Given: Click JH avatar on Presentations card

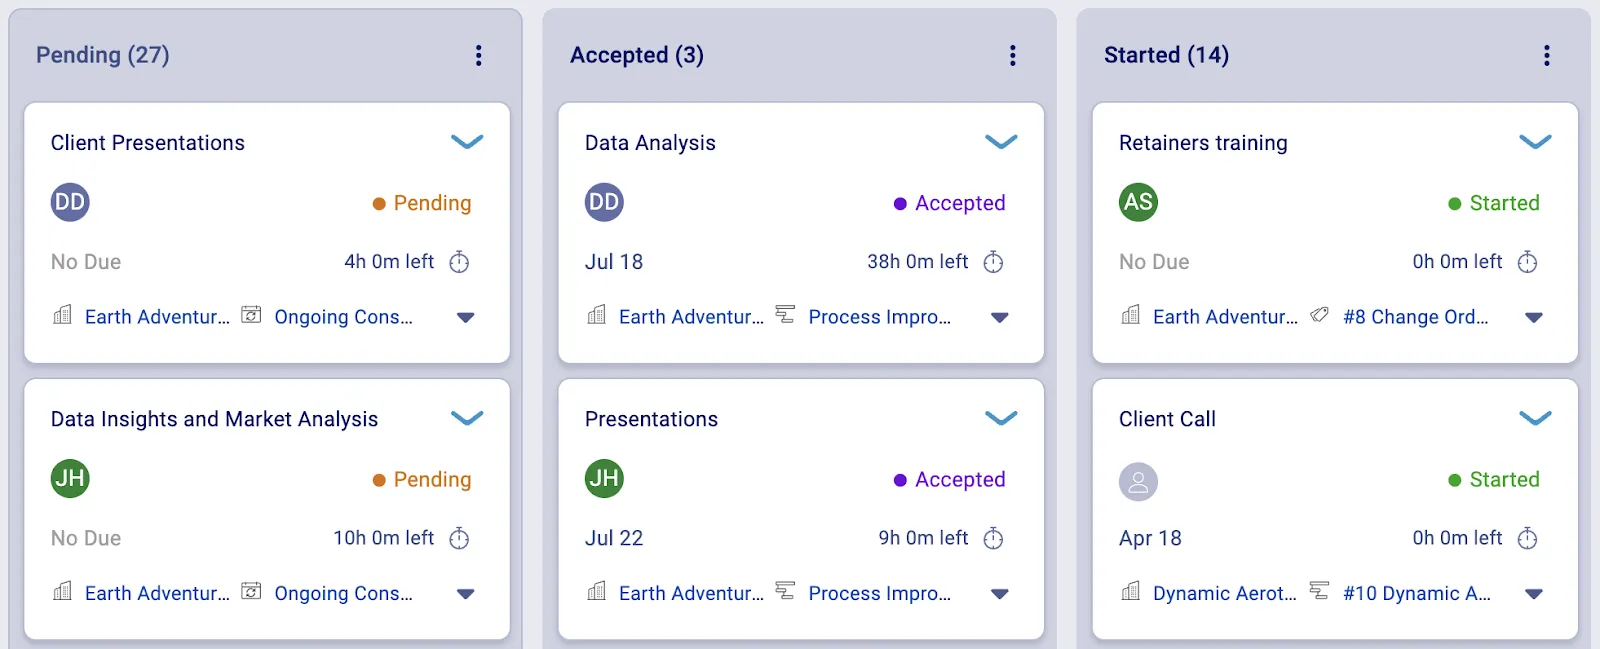Looking at the screenshot, I should 604,479.
